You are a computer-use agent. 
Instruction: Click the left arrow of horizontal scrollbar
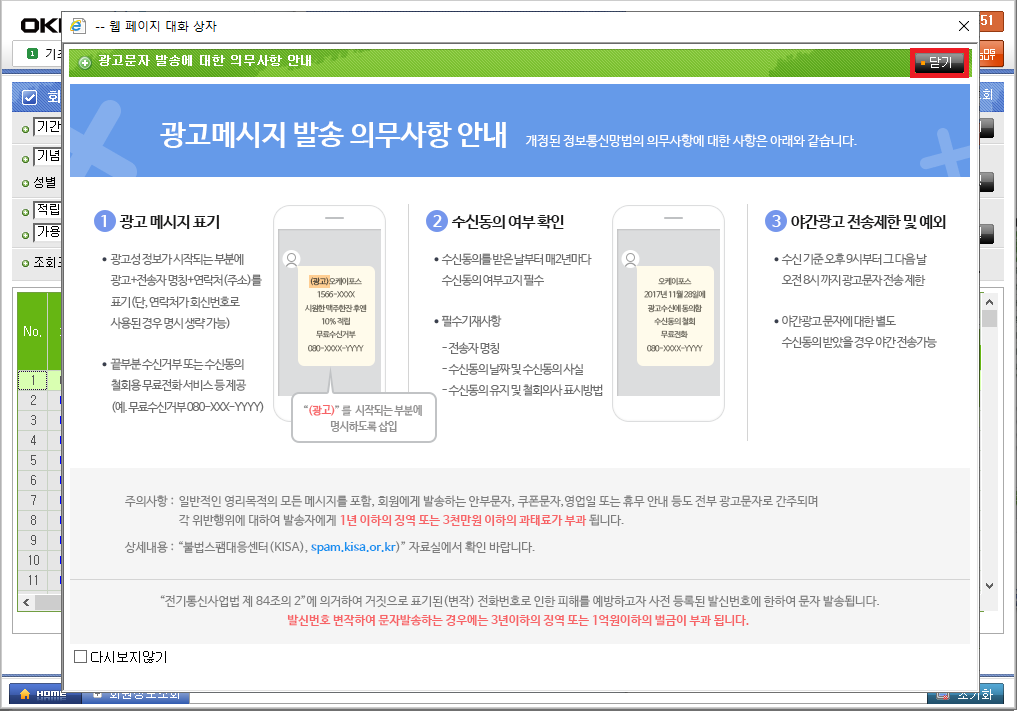27,602
